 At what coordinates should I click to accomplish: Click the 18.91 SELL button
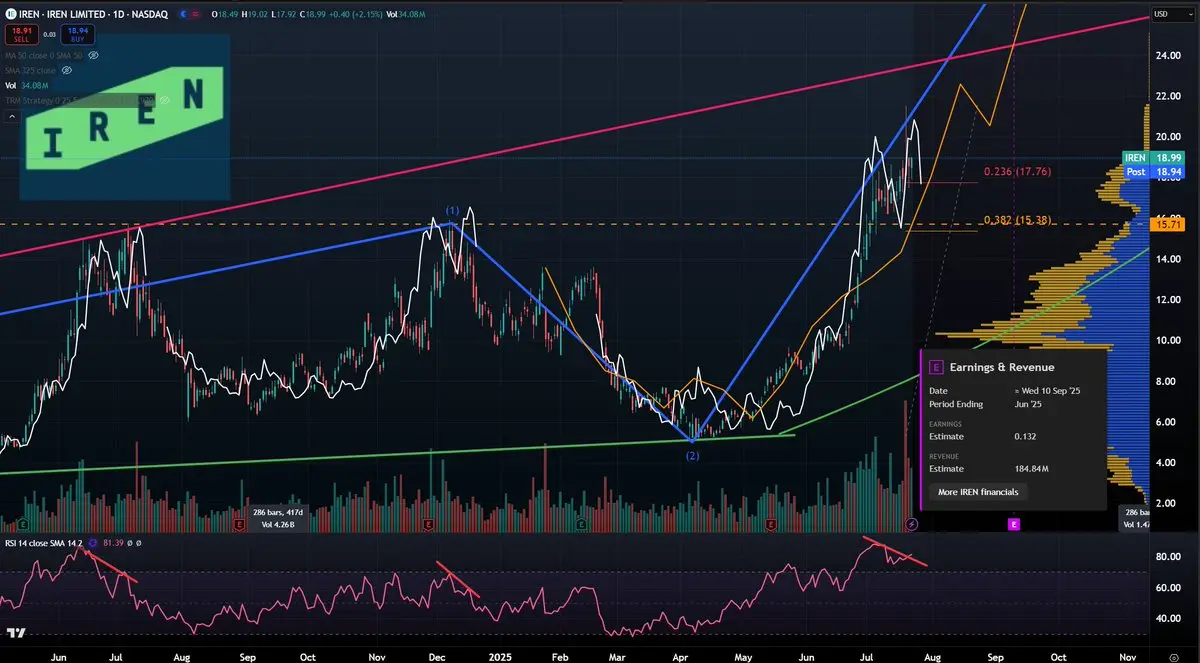pos(22,35)
